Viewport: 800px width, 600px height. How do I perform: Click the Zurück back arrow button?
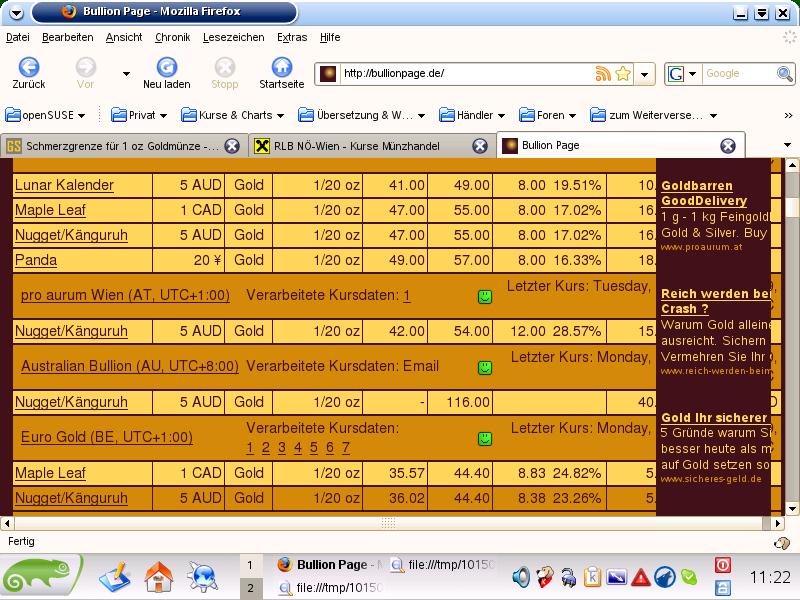(28, 68)
